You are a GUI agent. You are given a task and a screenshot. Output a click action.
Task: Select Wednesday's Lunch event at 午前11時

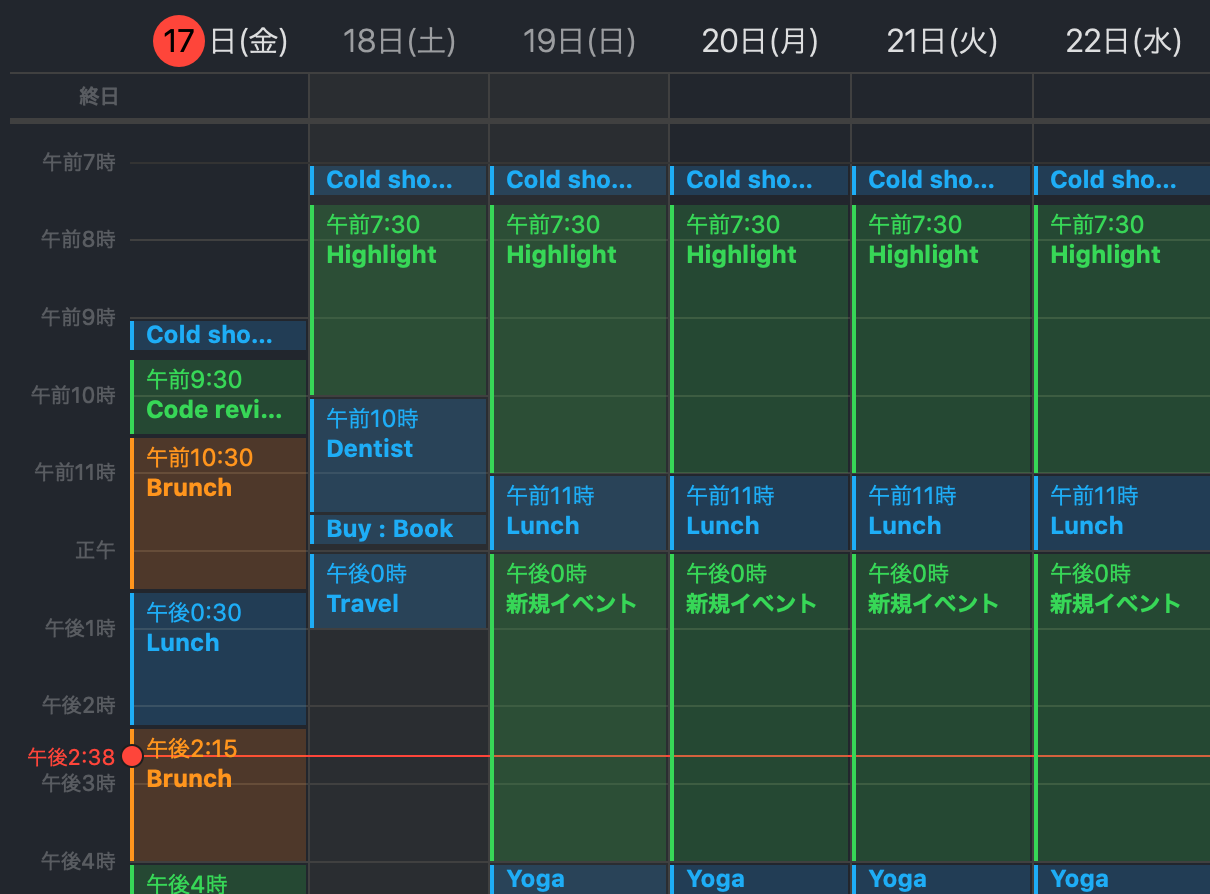point(1122,512)
